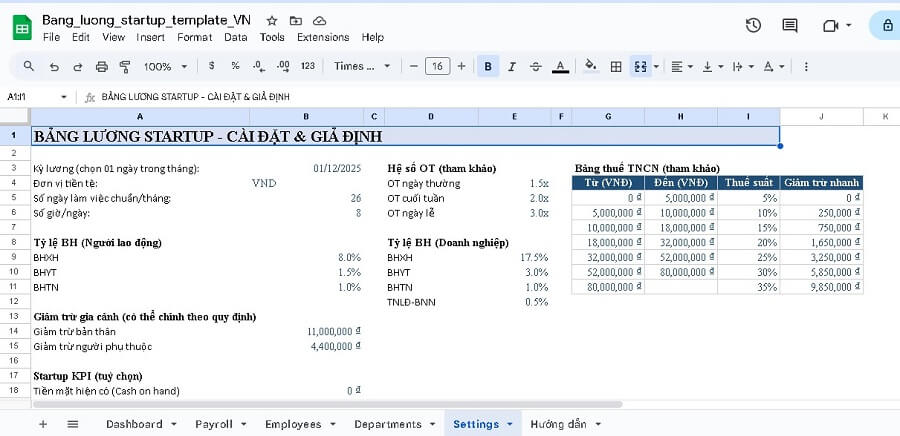Open horizontal align dropdown

pos(682,67)
